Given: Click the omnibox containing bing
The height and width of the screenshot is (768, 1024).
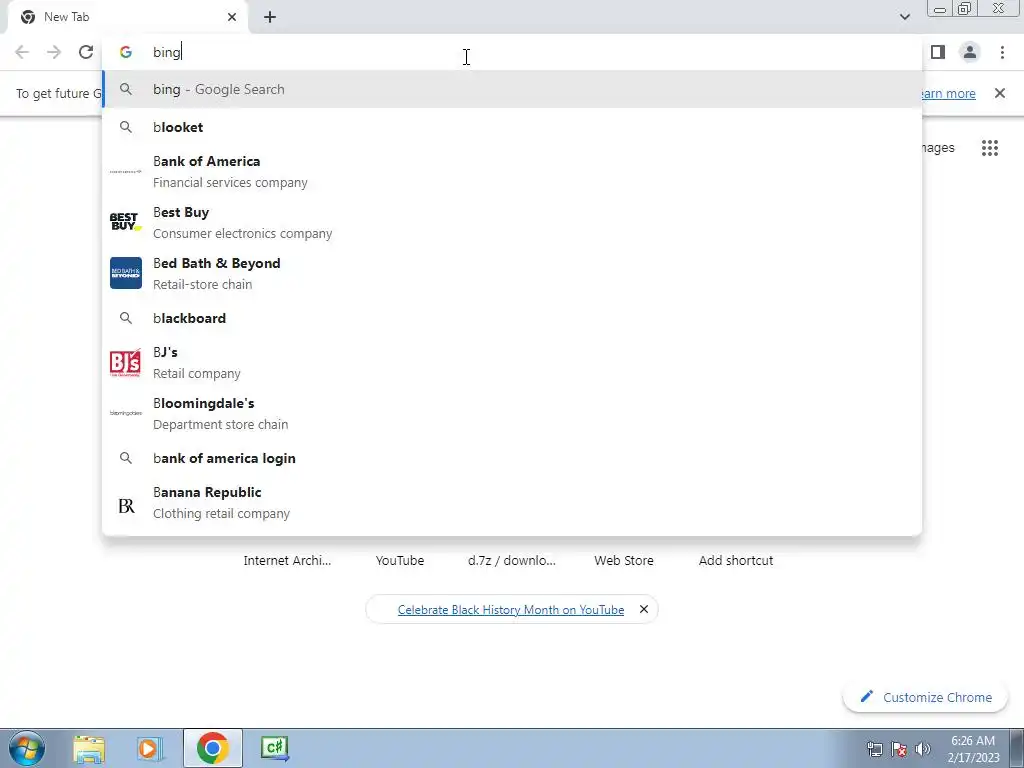Looking at the screenshot, I should tap(512, 52).
